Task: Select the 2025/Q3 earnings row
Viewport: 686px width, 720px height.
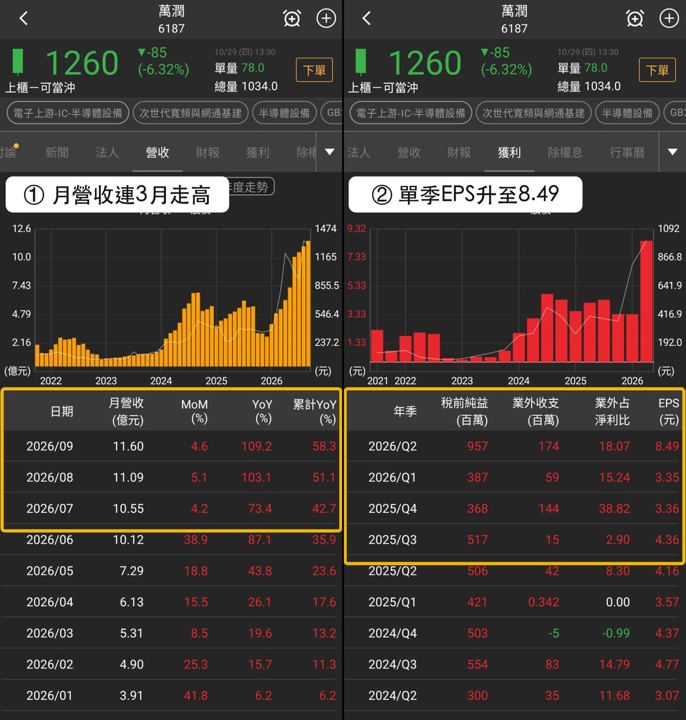Action: (515, 540)
